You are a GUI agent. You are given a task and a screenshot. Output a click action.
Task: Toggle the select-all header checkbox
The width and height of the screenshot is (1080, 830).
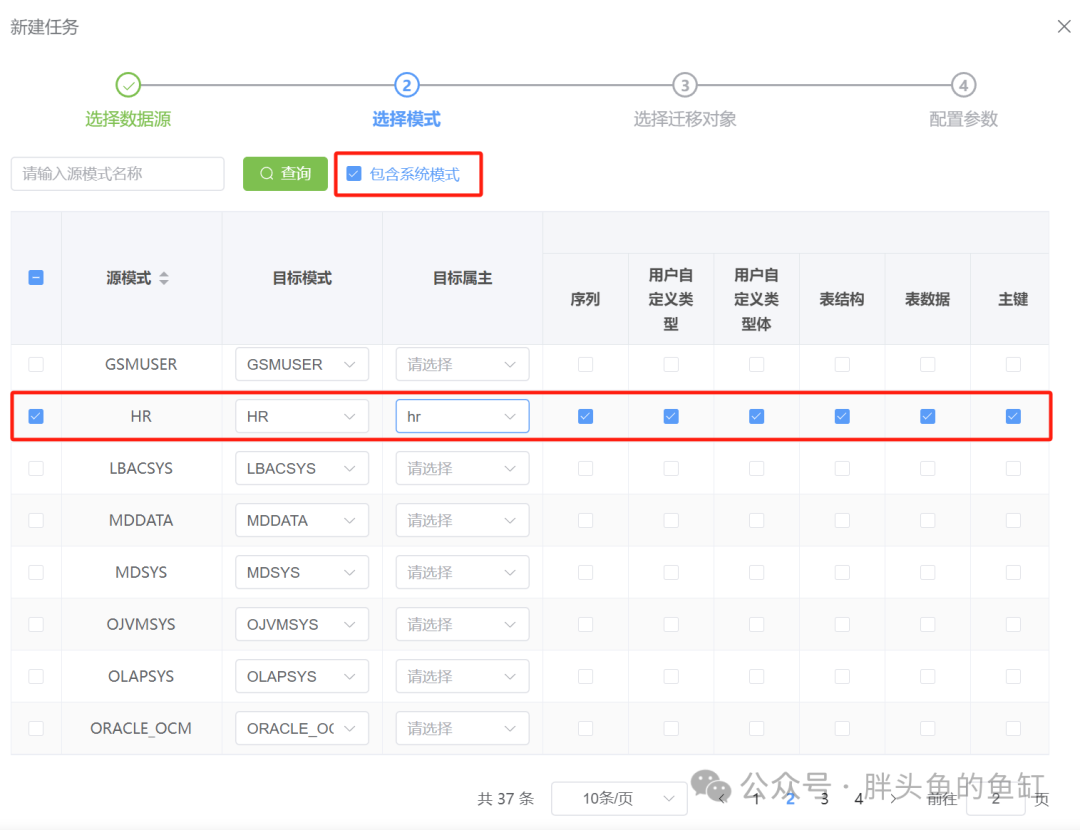(36, 278)
